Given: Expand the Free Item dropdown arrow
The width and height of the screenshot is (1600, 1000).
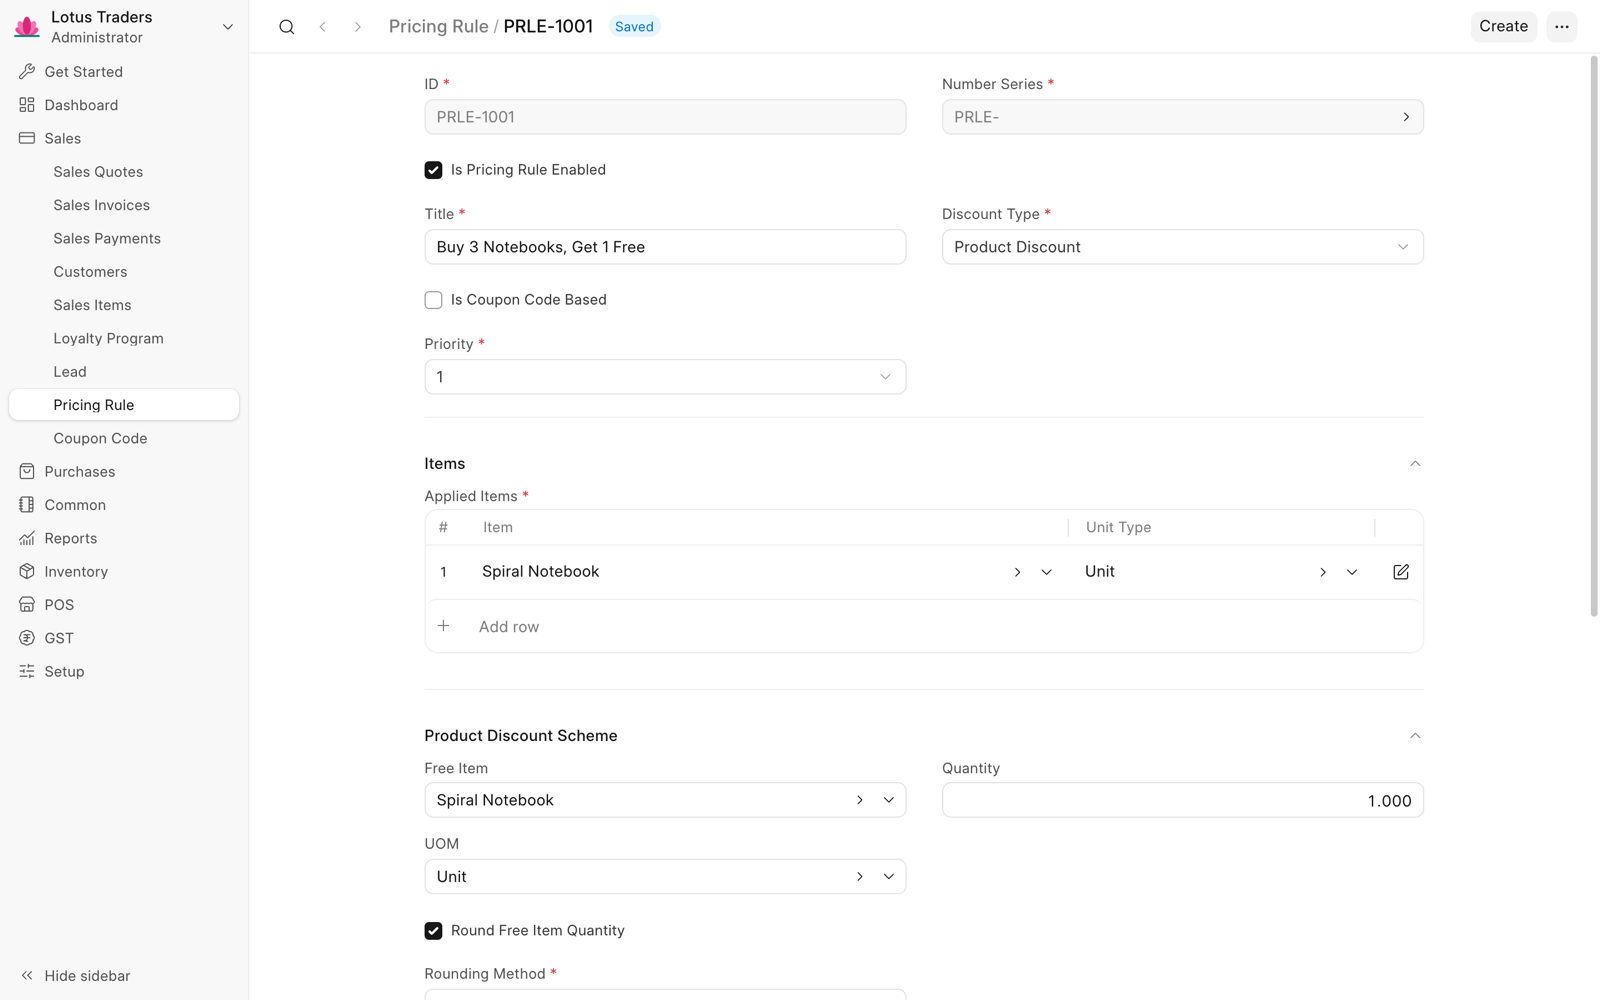Looking at the screenshot, I should tap(888, 800).
